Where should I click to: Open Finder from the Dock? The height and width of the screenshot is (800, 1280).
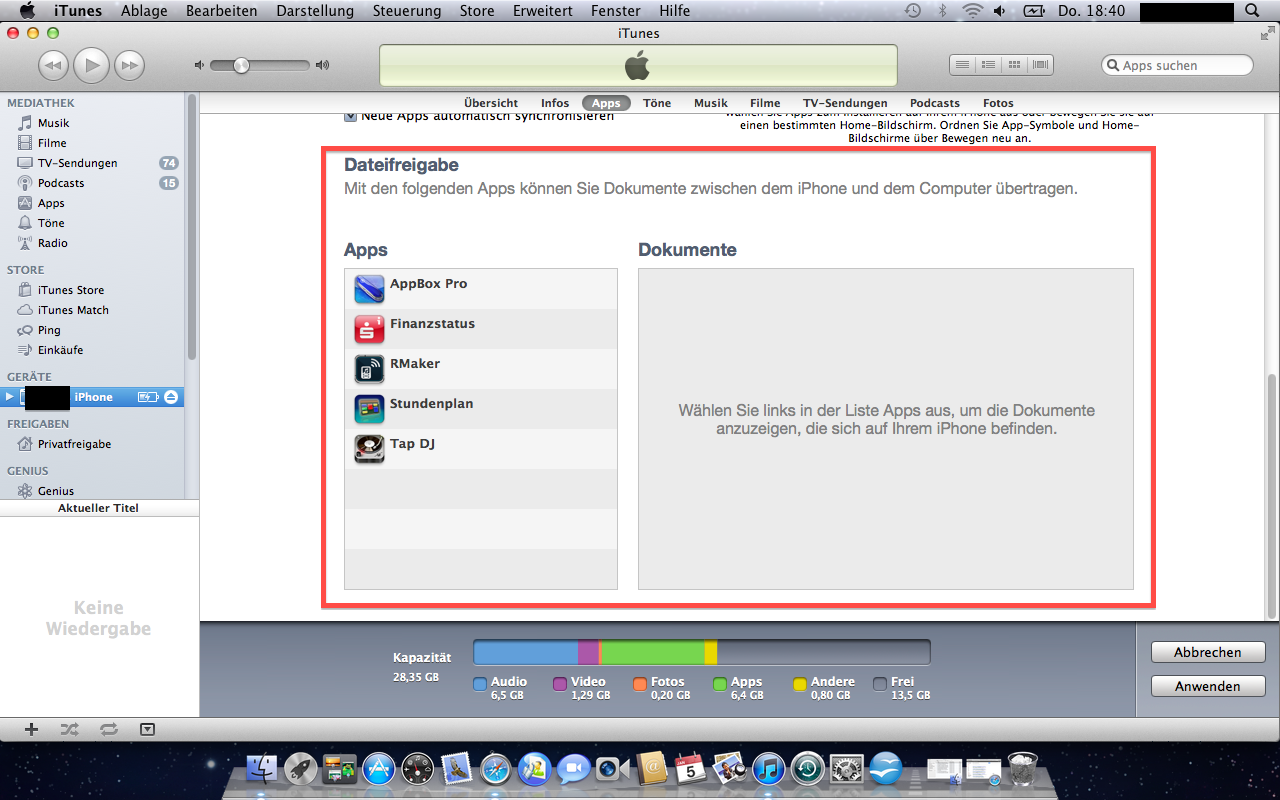(x=263, y=768)
